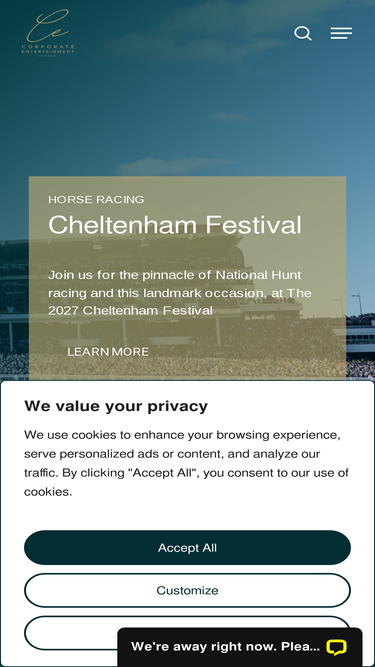Click the "We're away right now" chat bar

click(x=239, y=647)
